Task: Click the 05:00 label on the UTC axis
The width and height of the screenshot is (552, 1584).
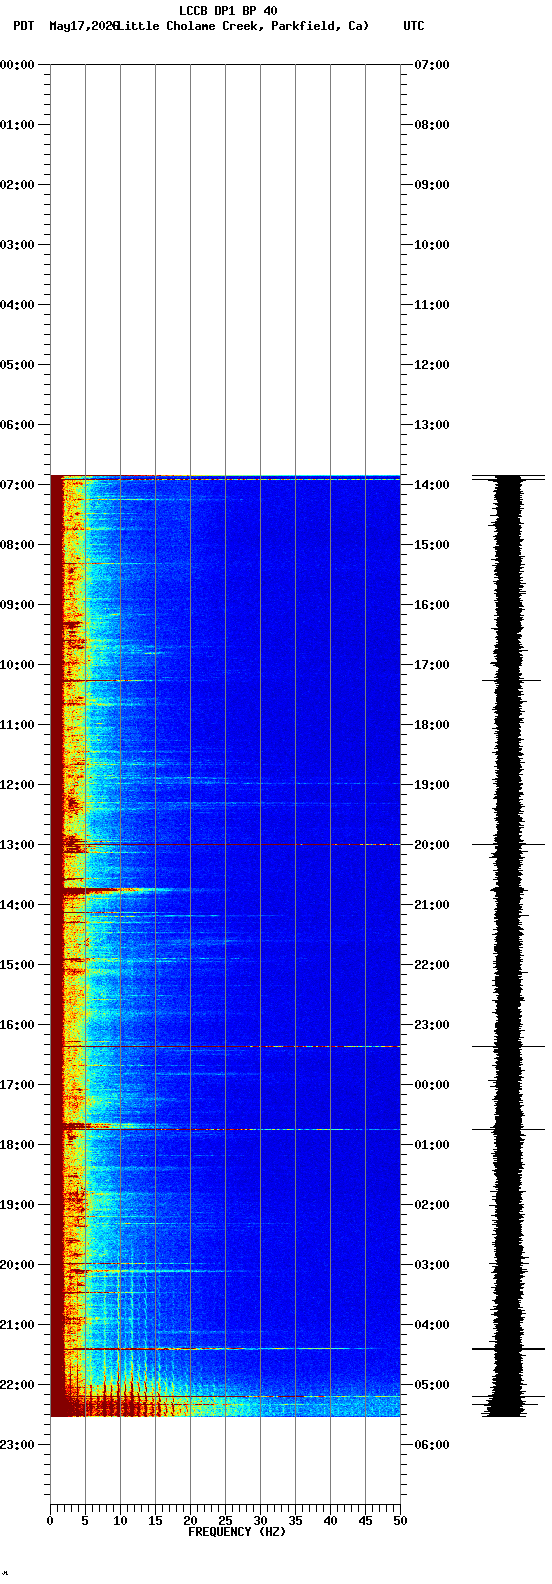Action: [x=432, y=1385]
